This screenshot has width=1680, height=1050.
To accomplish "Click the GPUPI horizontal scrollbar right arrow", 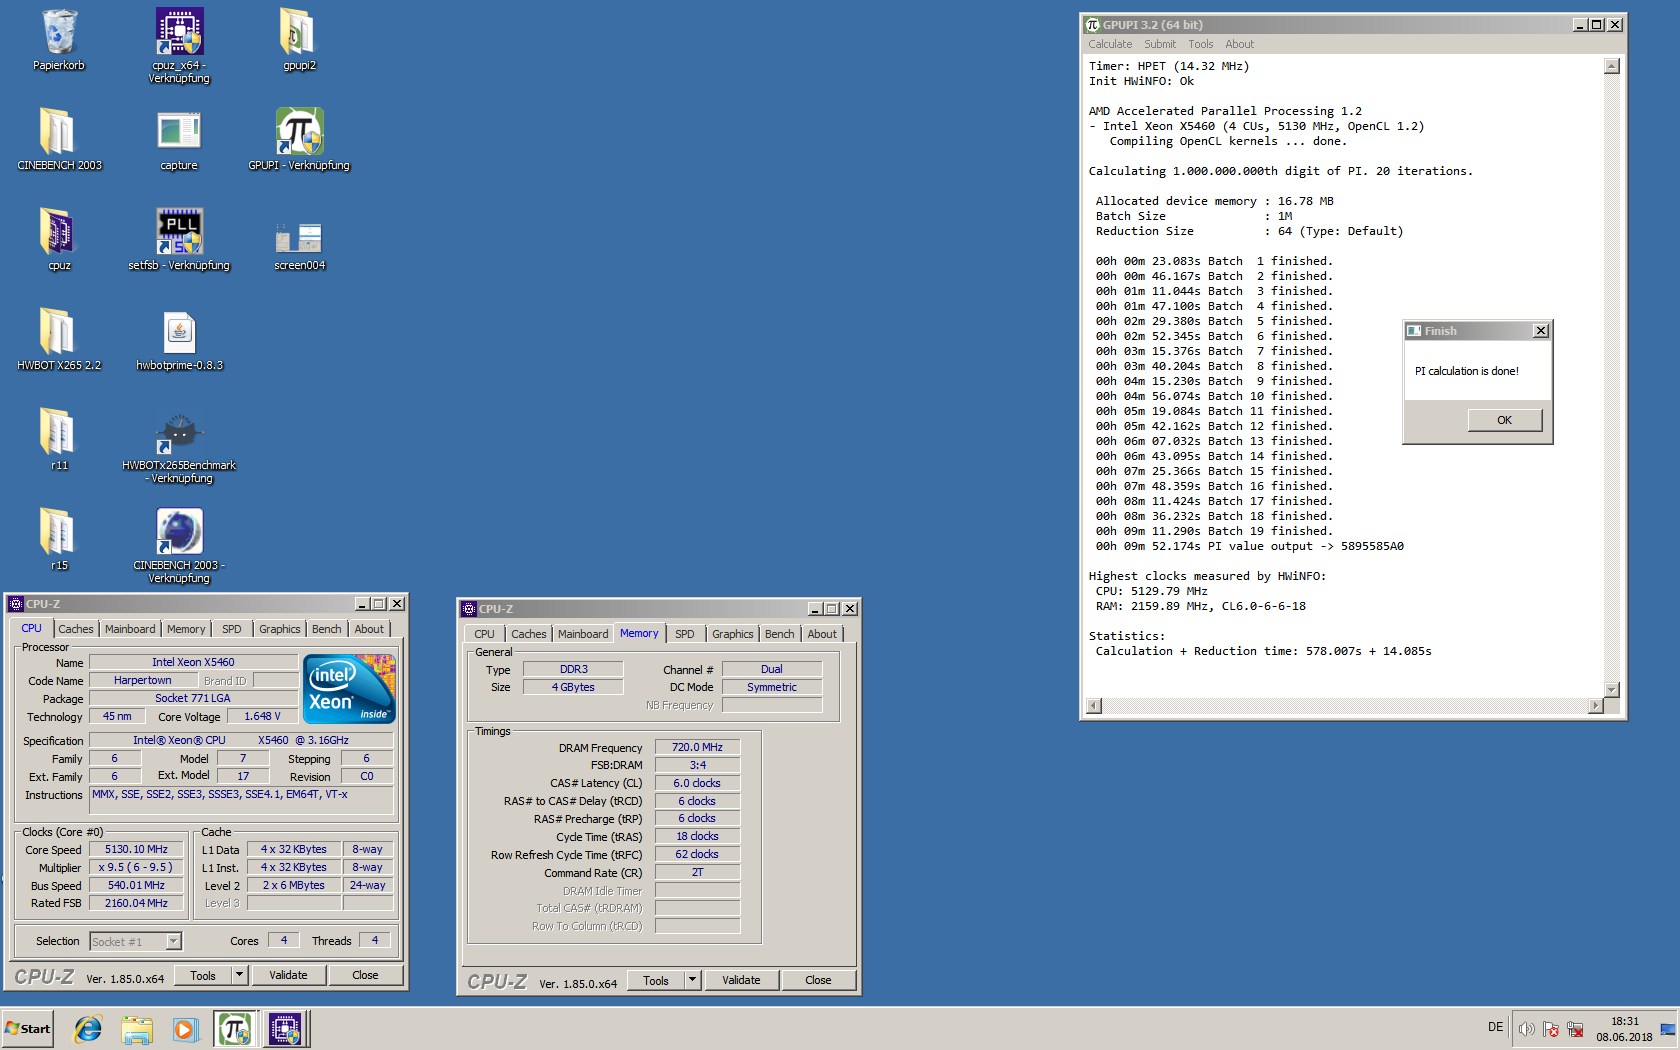I will (1595, 706).
